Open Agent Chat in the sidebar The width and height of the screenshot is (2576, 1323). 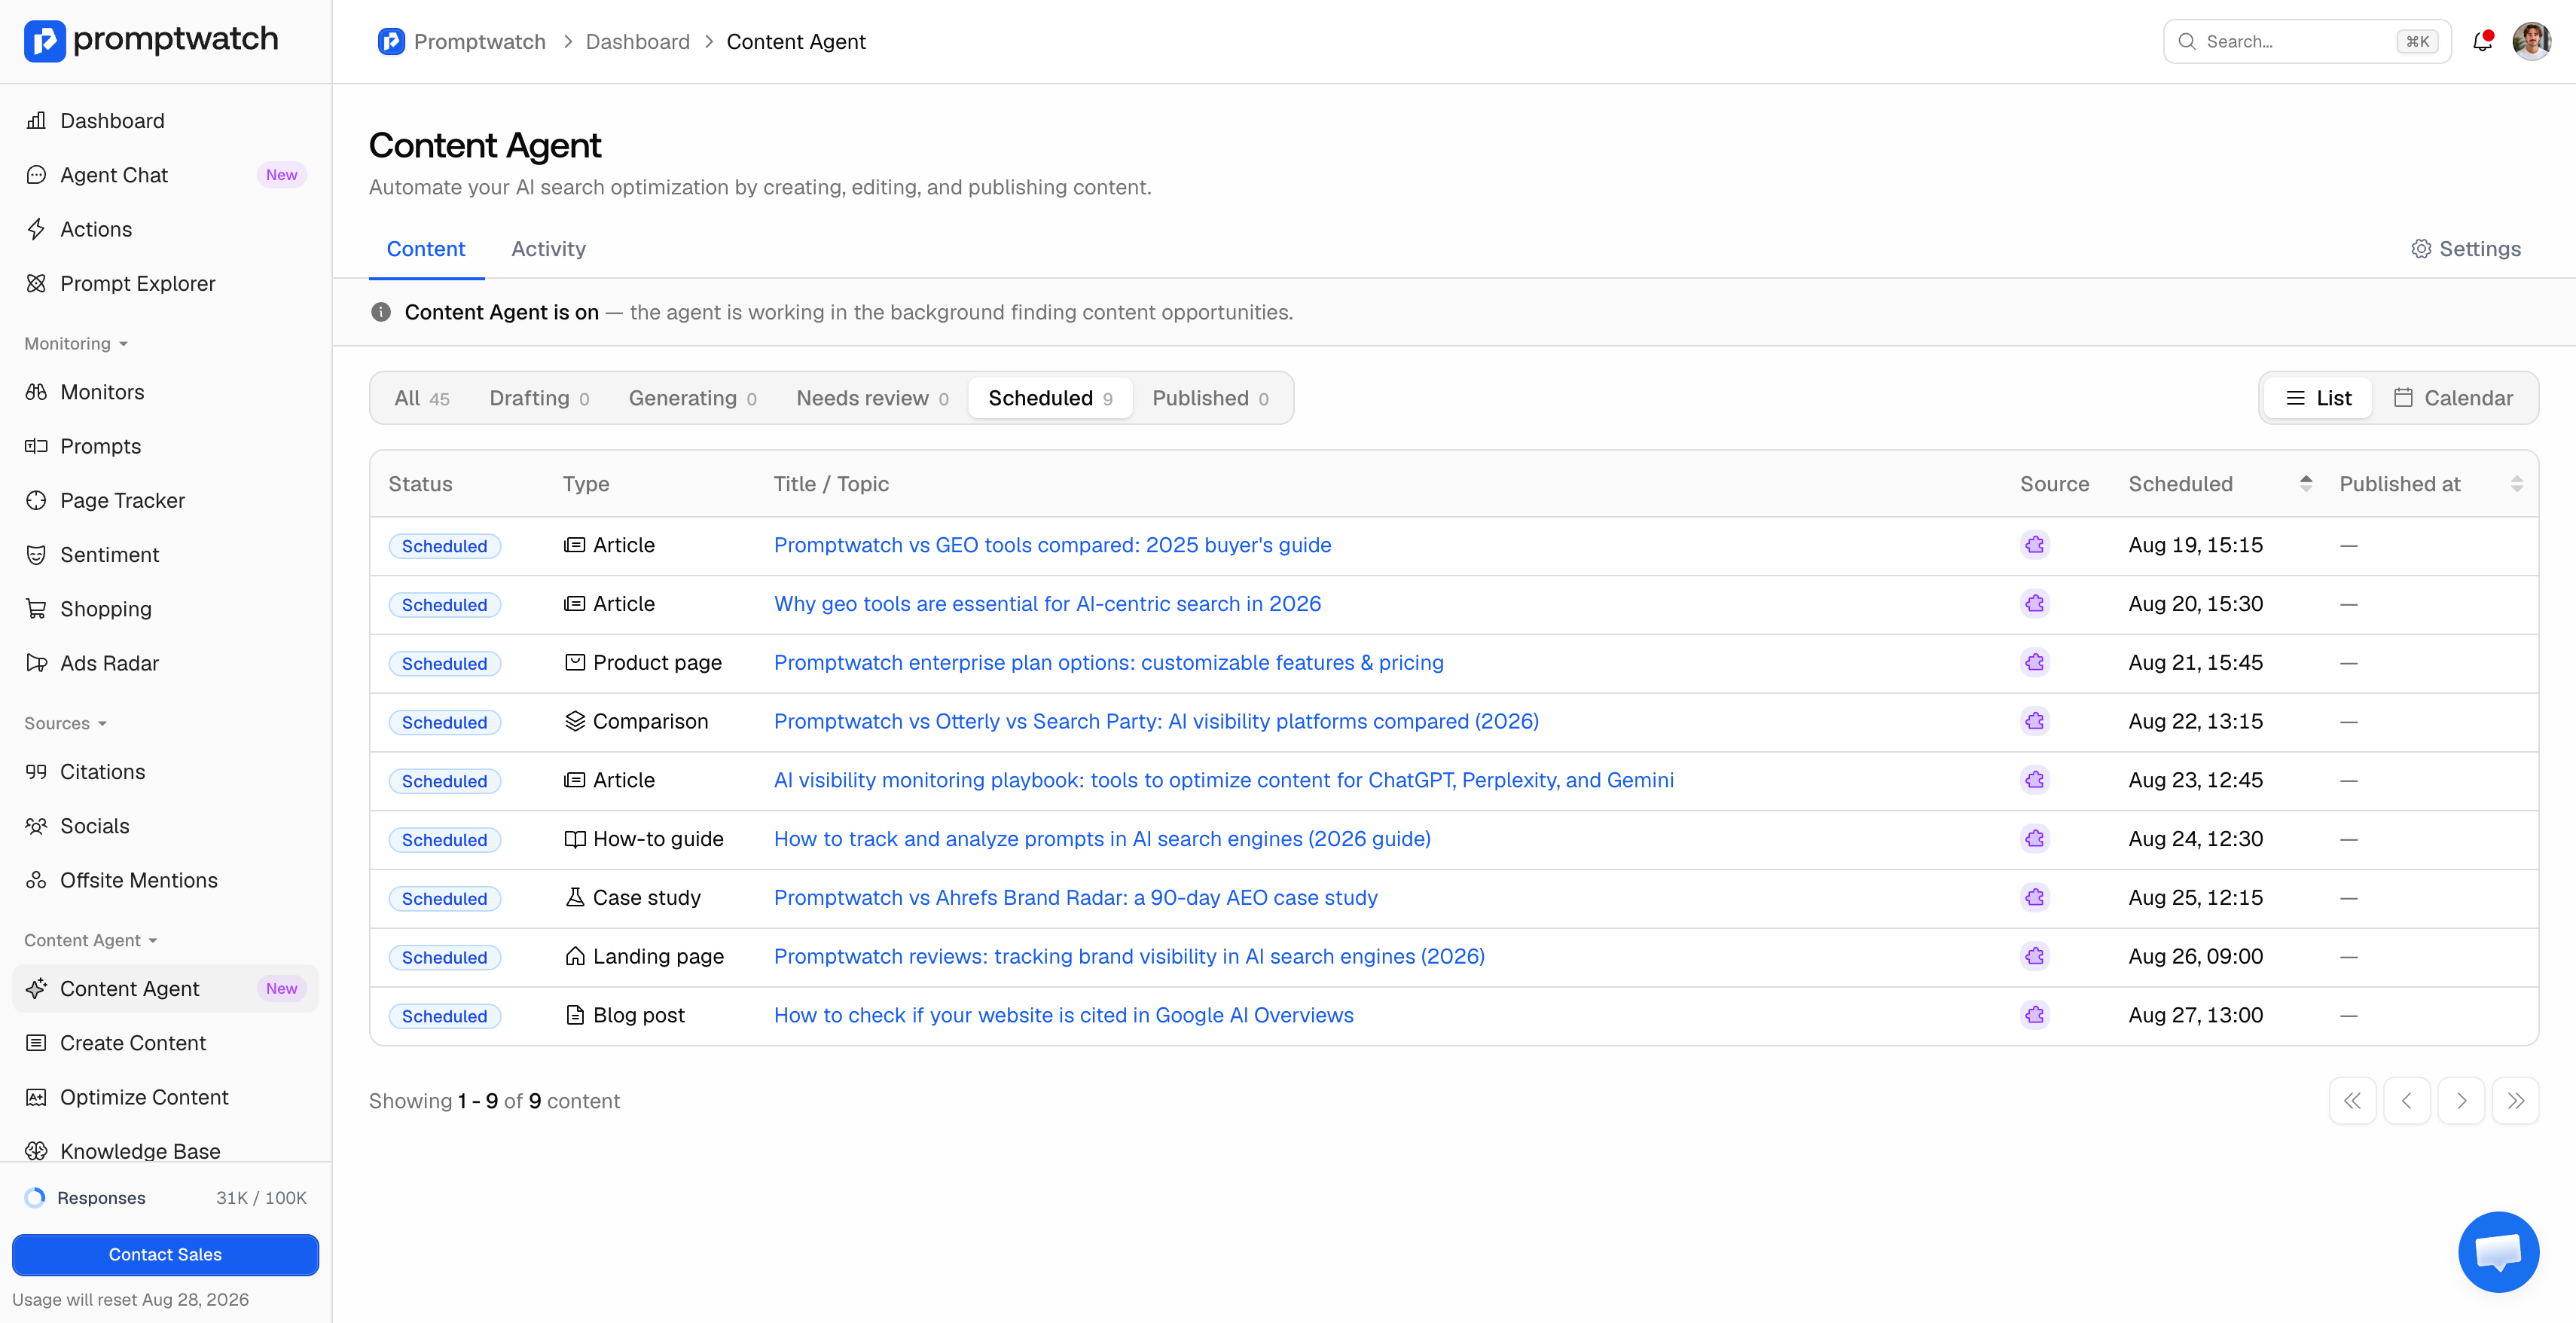166,175
